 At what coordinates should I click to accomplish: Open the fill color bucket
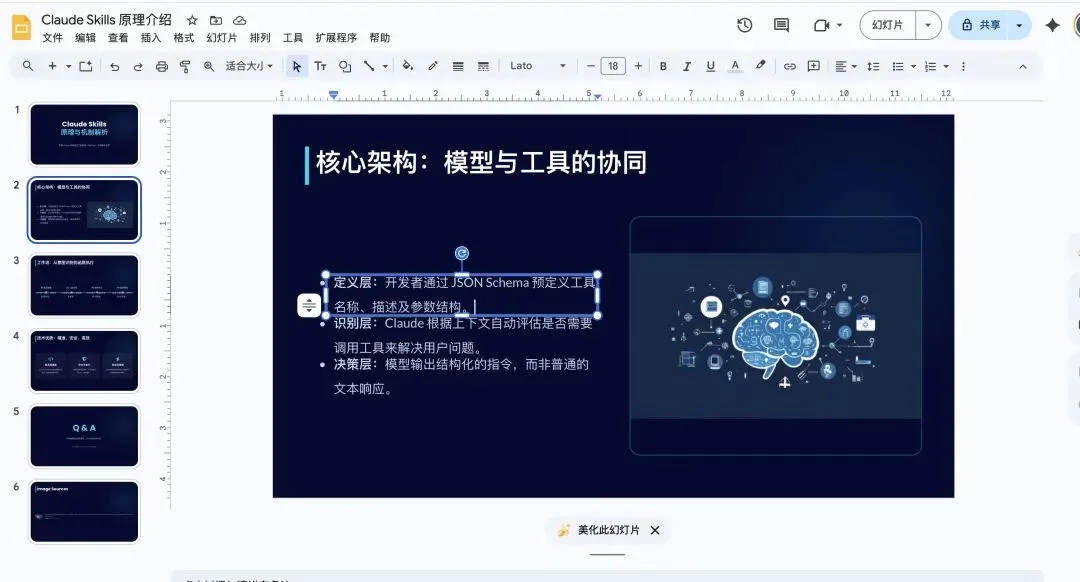click(x=408, y=66)
